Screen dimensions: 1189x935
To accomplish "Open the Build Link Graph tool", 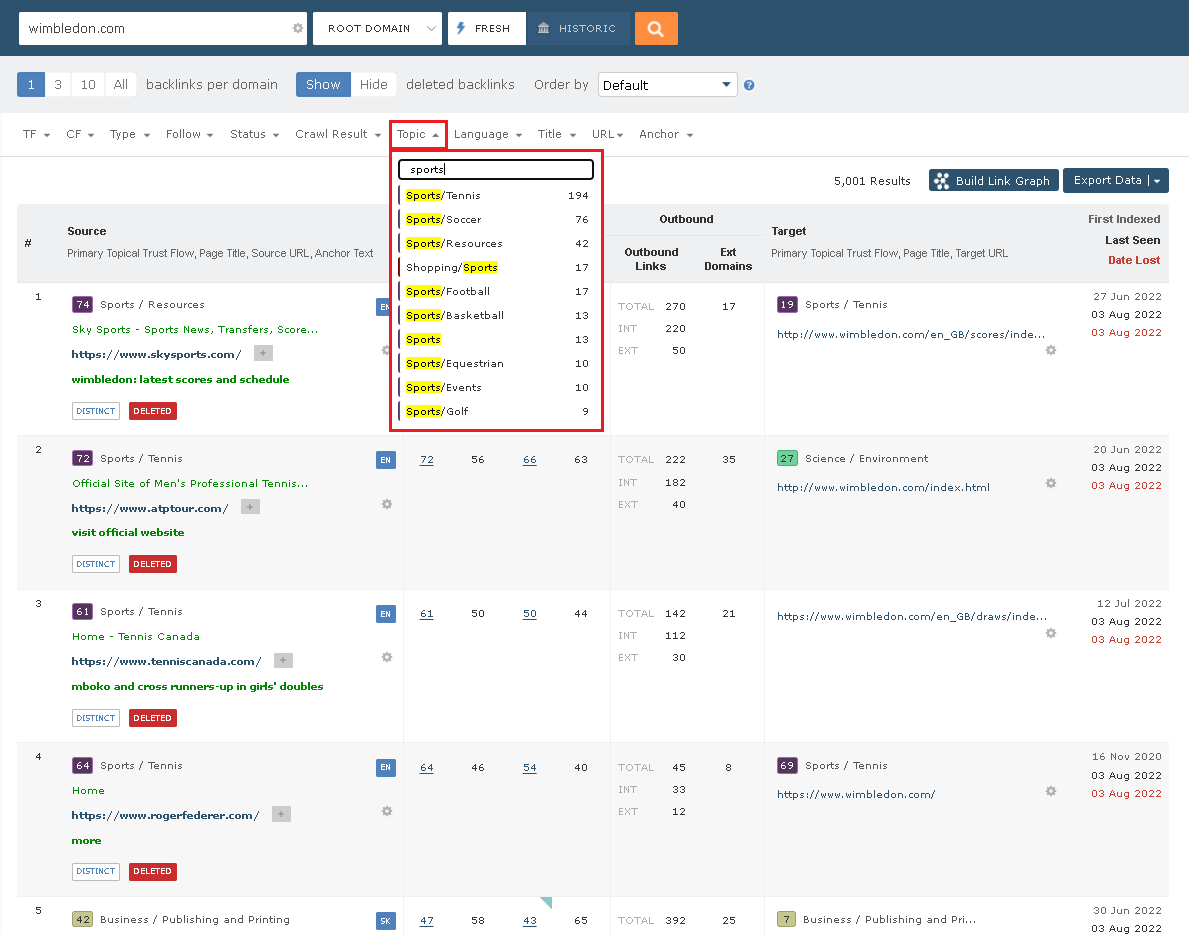I will [x=993, y=180].
